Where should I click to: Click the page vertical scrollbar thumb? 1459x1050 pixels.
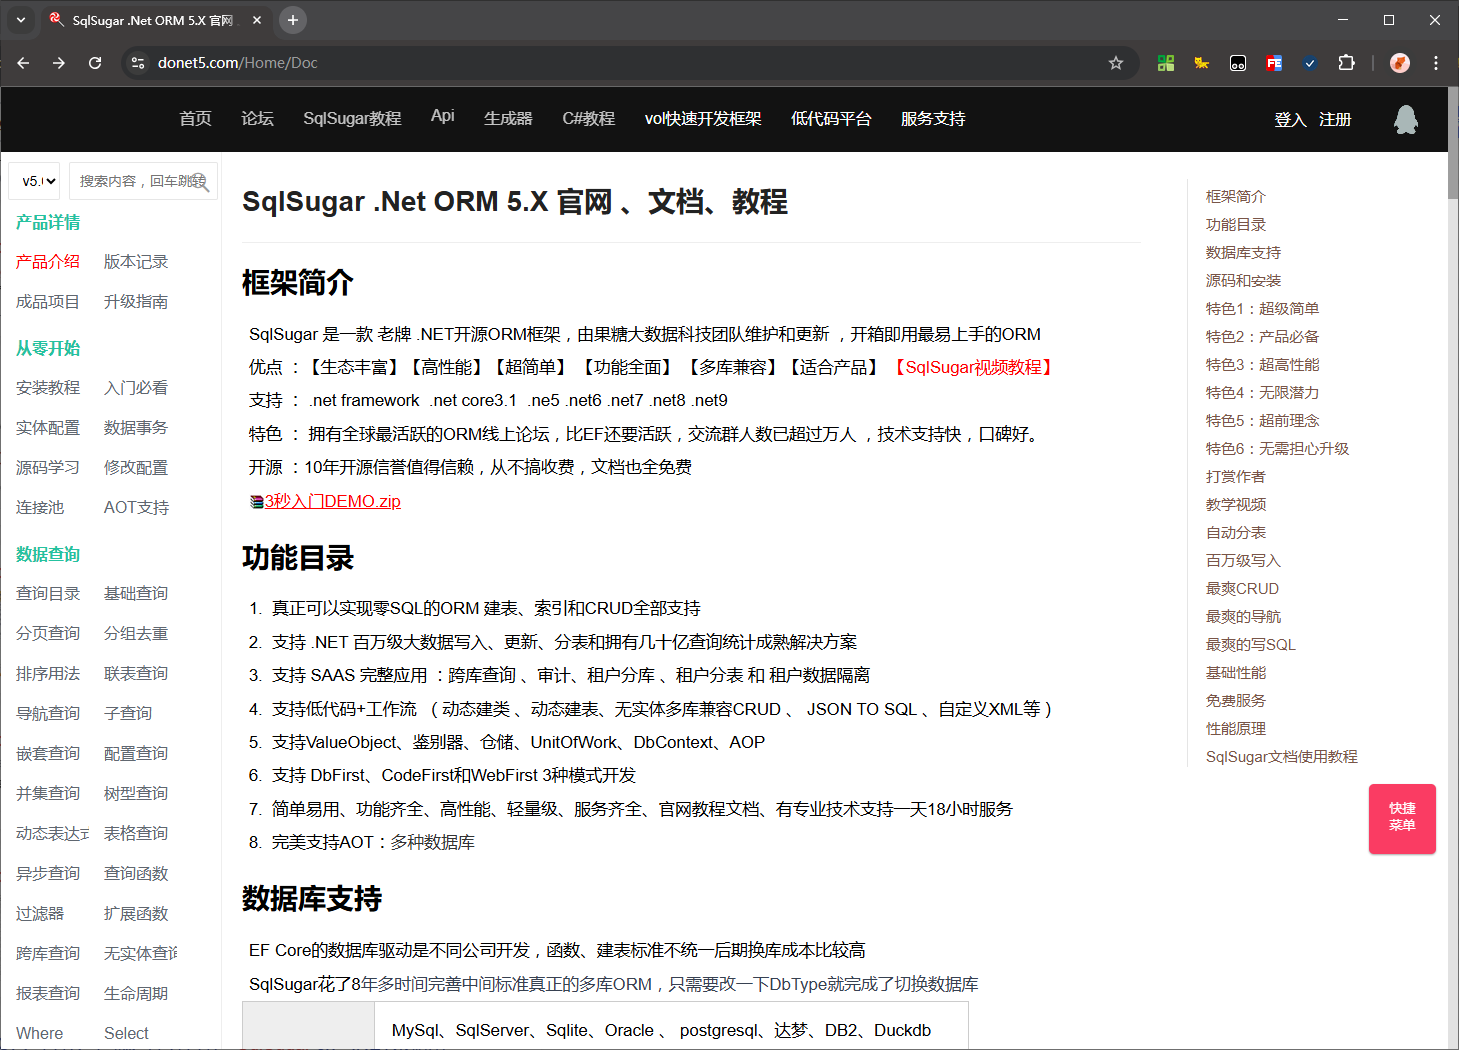tap(1453, 143)
